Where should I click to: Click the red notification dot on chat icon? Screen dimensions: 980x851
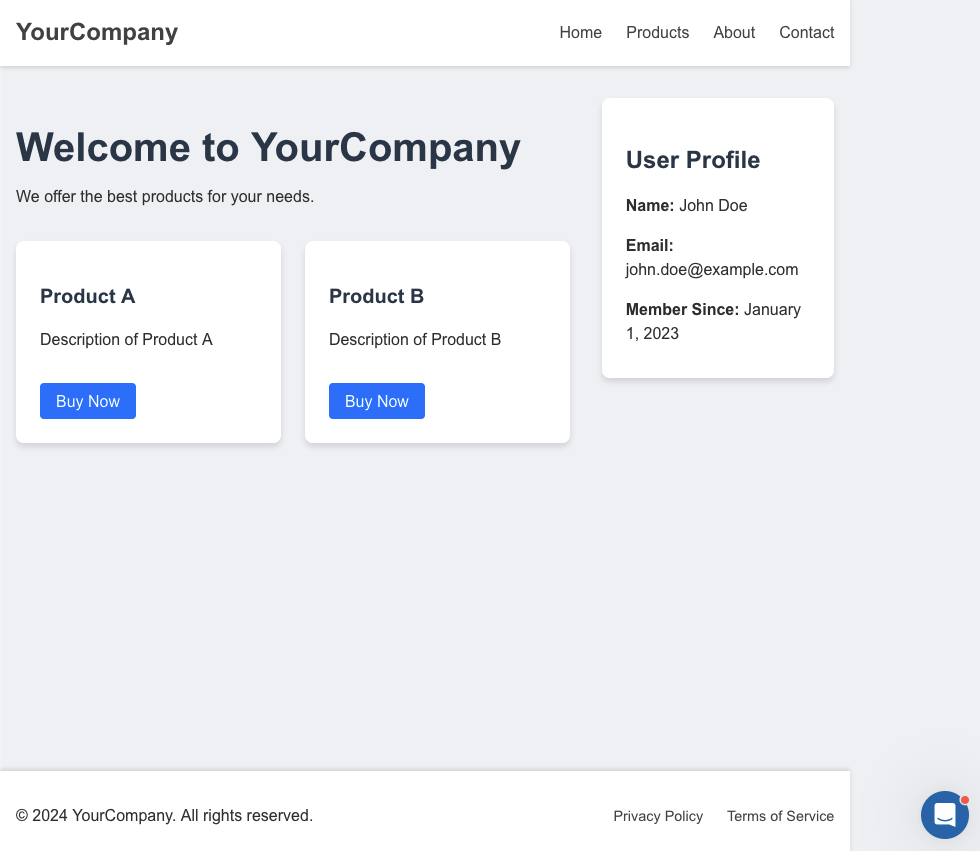pyautogui.click(x=964, y=800)
